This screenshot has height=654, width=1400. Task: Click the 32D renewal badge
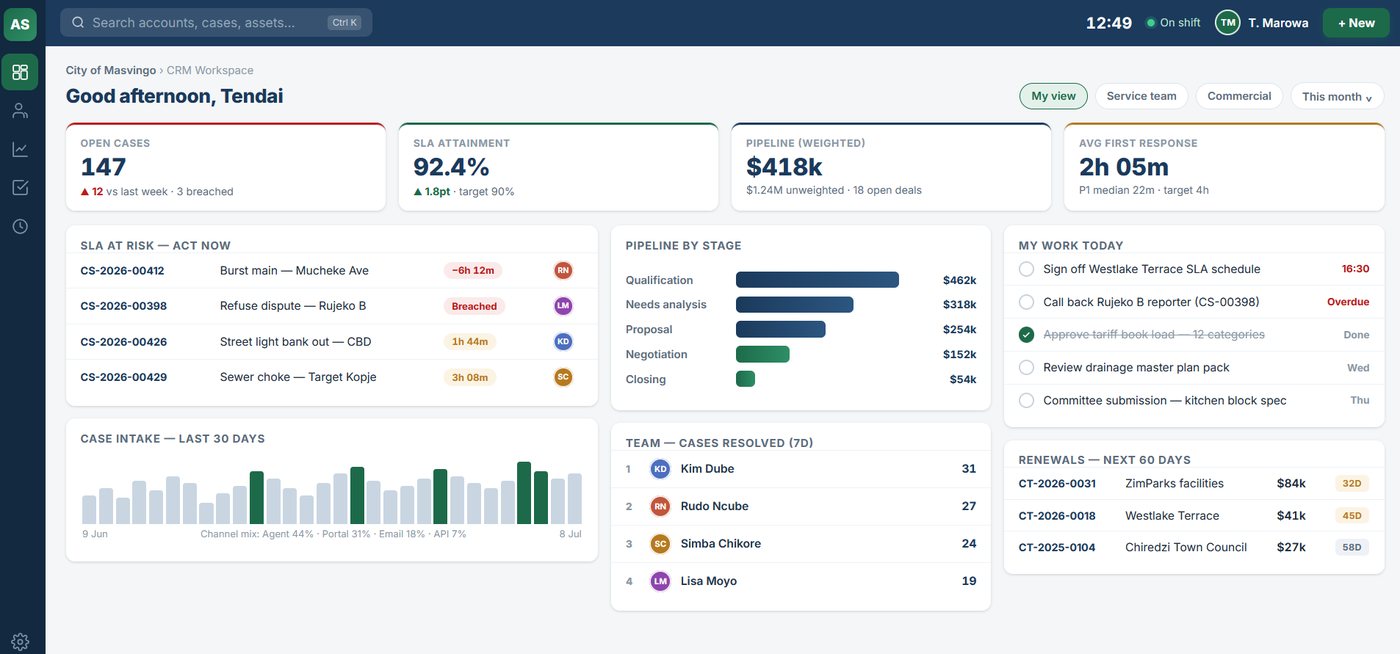(x=1352, y=483)
